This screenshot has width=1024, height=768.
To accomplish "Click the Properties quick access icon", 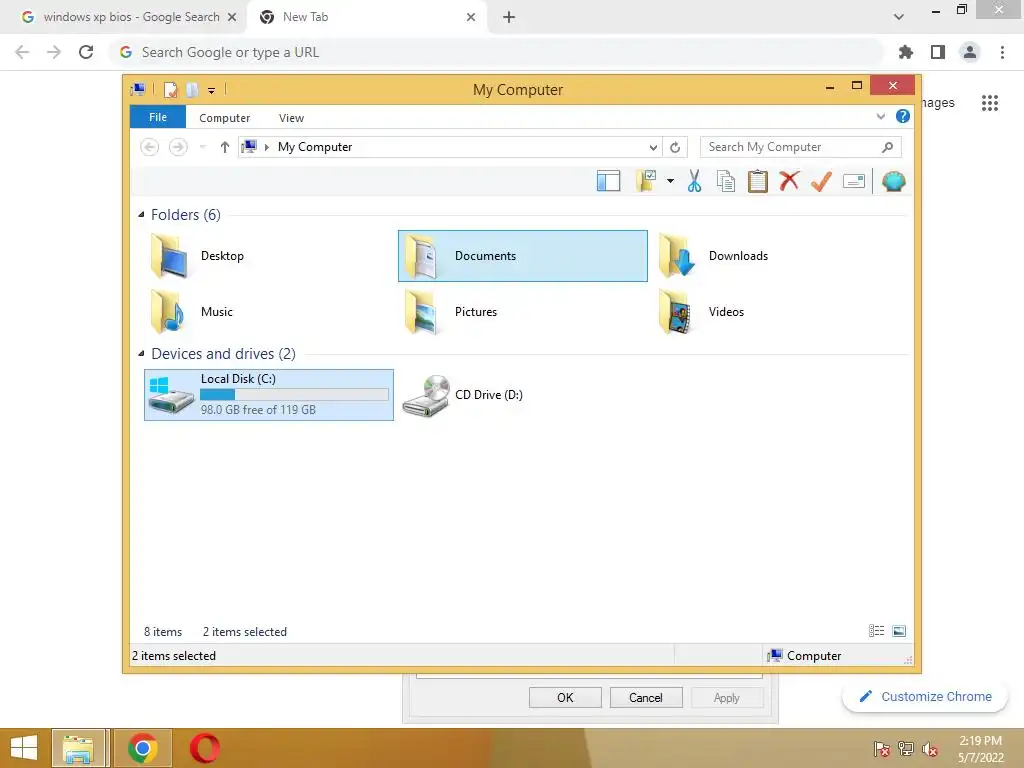I will (170, 89).
